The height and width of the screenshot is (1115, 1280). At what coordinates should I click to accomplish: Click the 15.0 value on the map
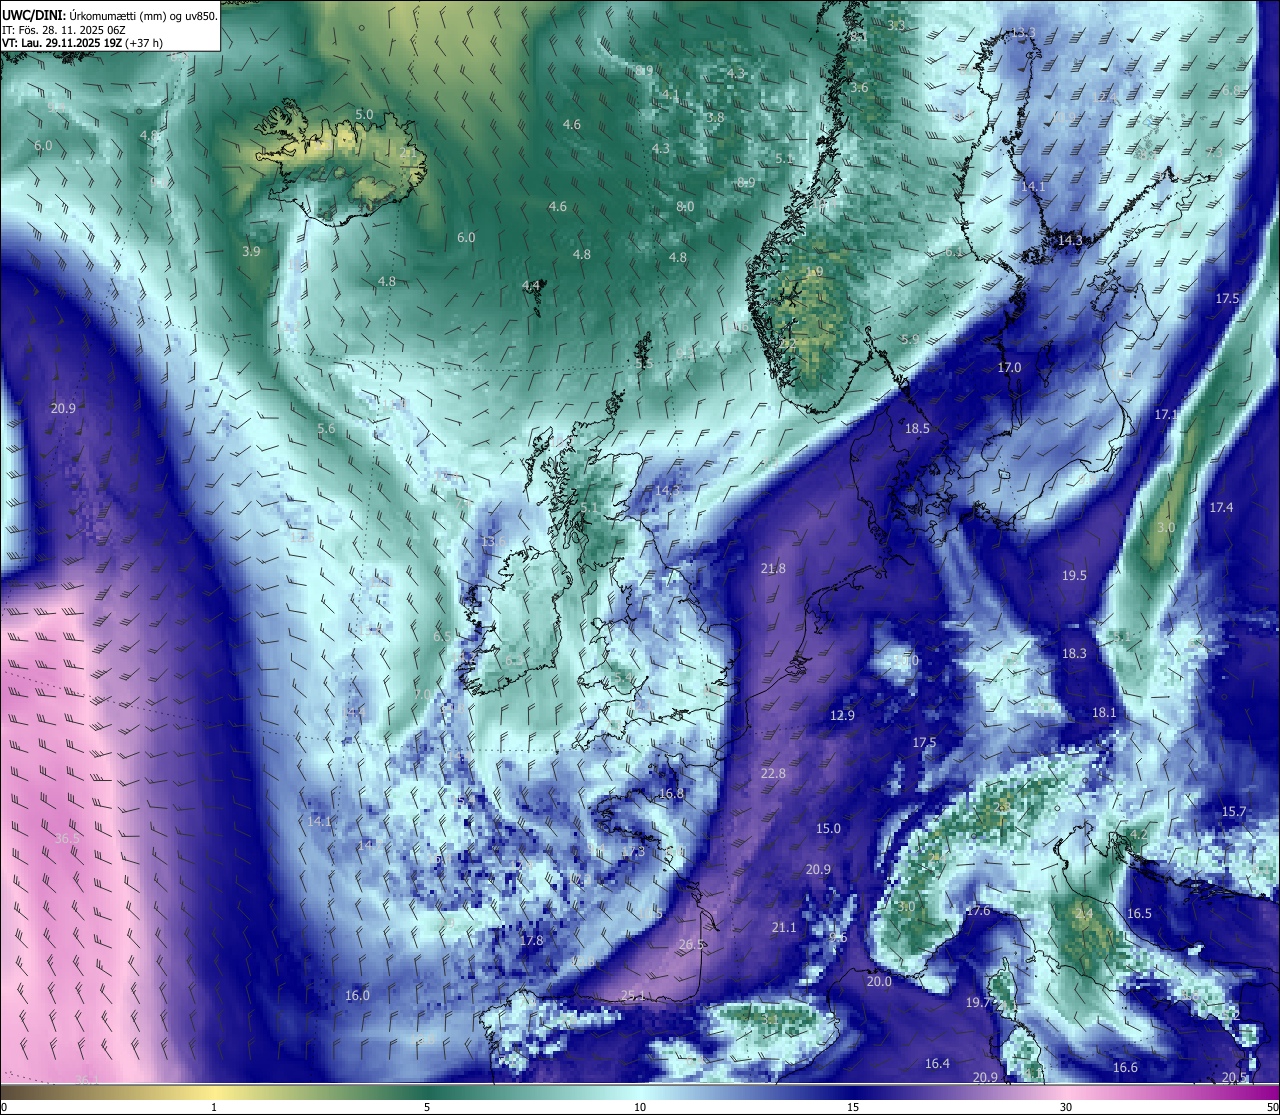[828, 829]
